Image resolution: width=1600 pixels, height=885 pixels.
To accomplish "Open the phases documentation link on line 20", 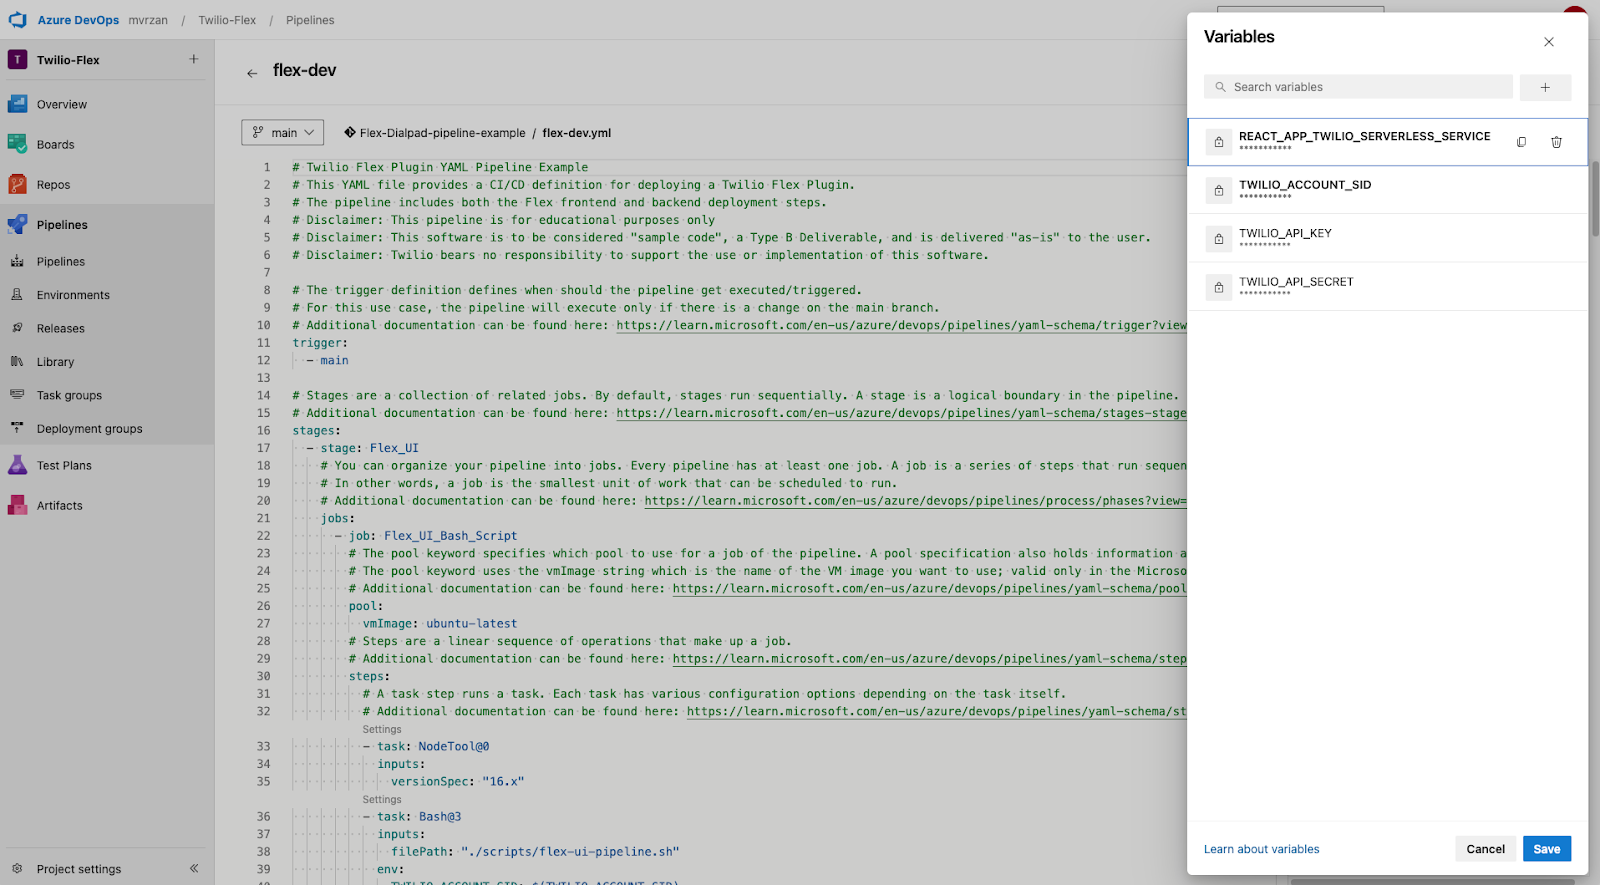I will (x=915, y=501).
